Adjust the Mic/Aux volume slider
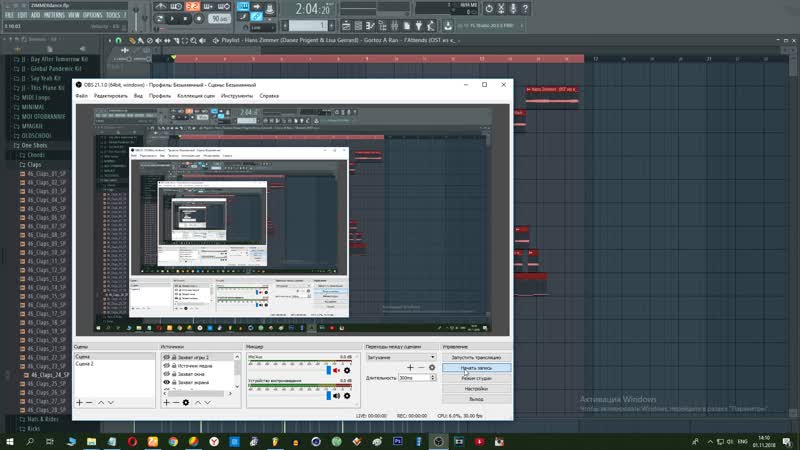The image size is (800, 450). point(329,370)
